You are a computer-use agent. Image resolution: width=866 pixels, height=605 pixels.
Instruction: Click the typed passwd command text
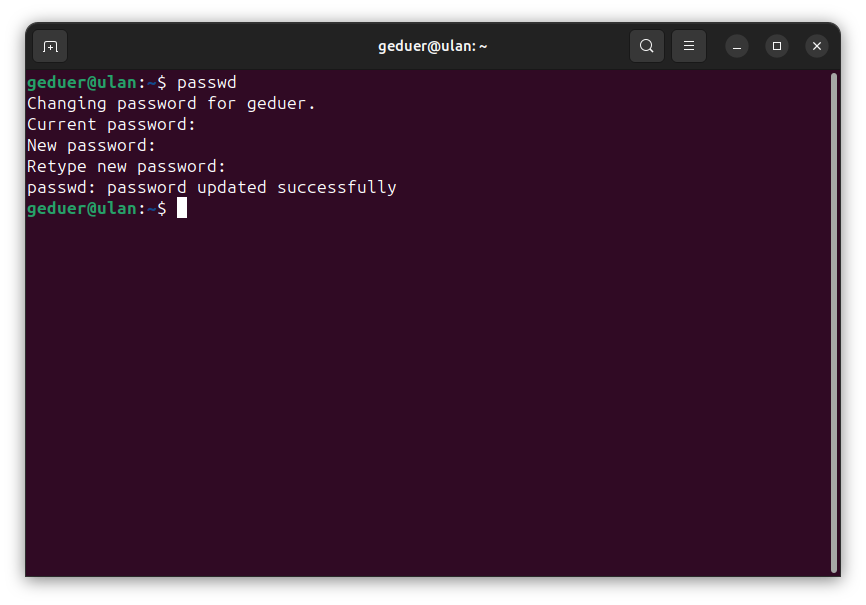[207, 83]
